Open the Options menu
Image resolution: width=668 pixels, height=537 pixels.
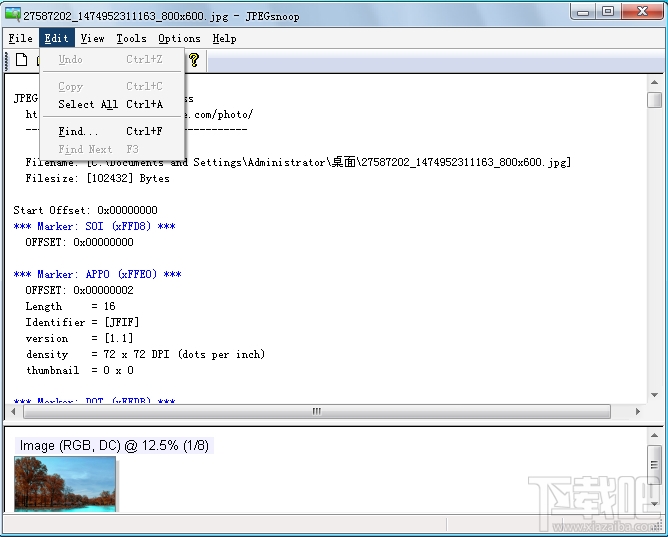[179, 38]
